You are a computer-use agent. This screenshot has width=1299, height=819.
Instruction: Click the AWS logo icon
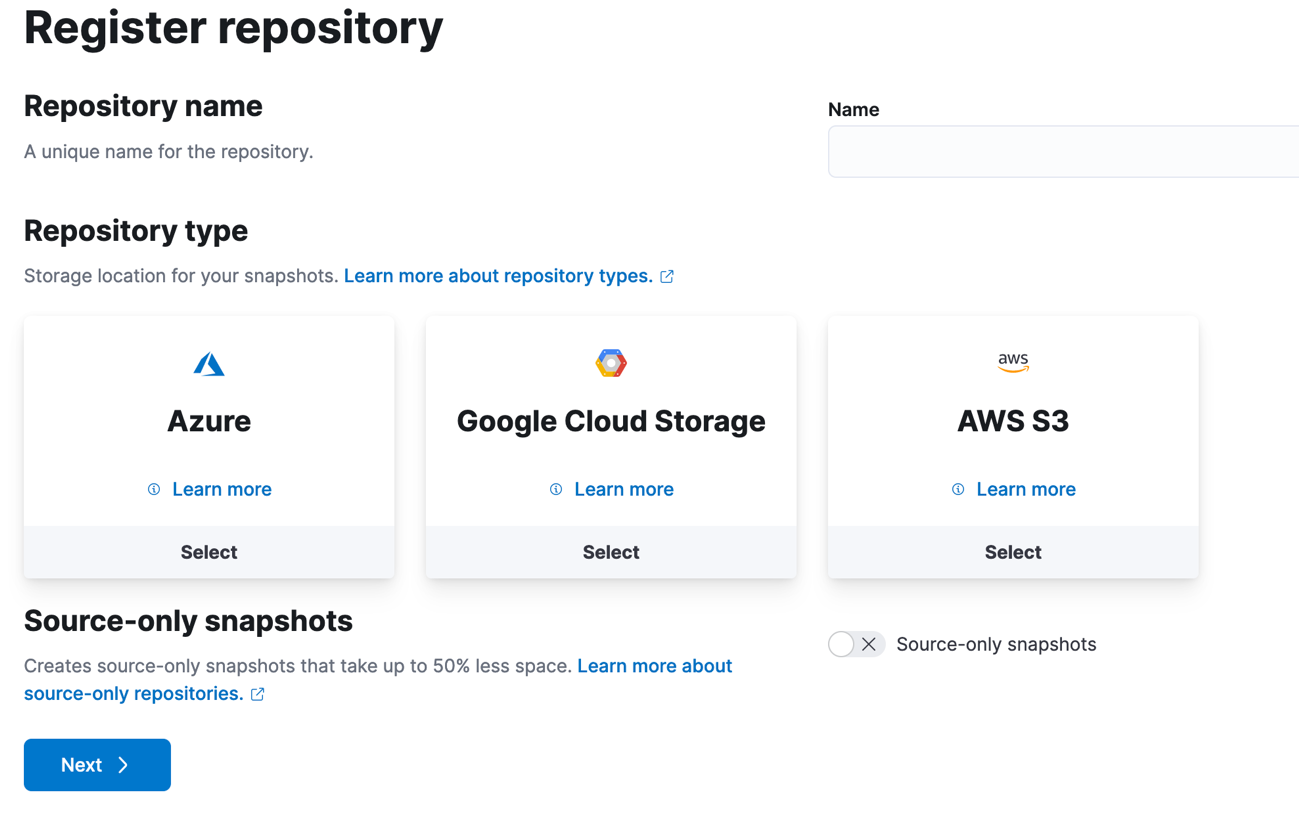[x=1013, y=363]
